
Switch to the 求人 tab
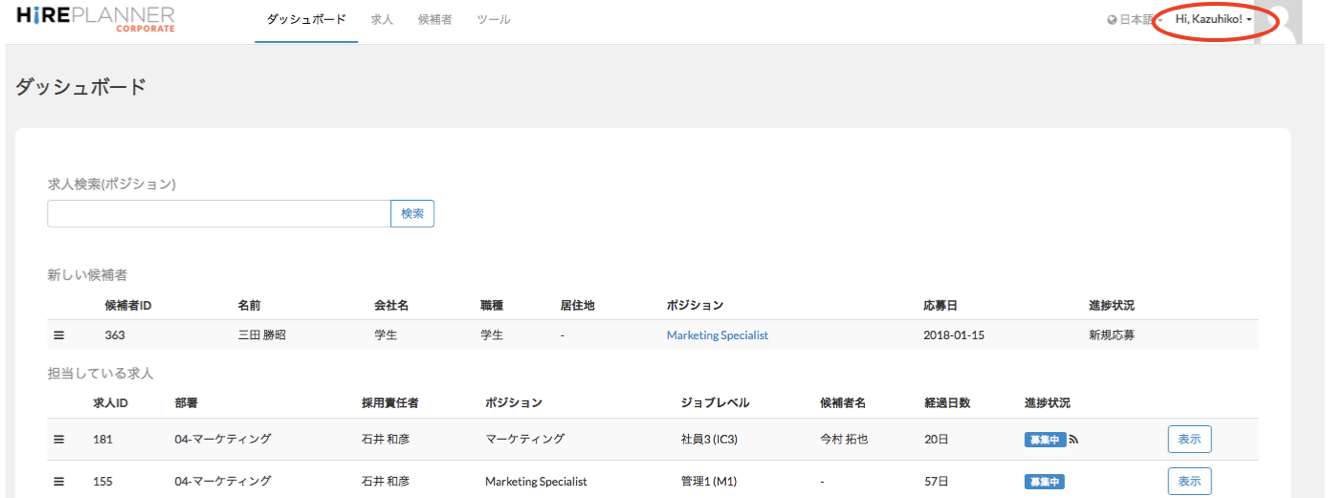pos(381,20)
